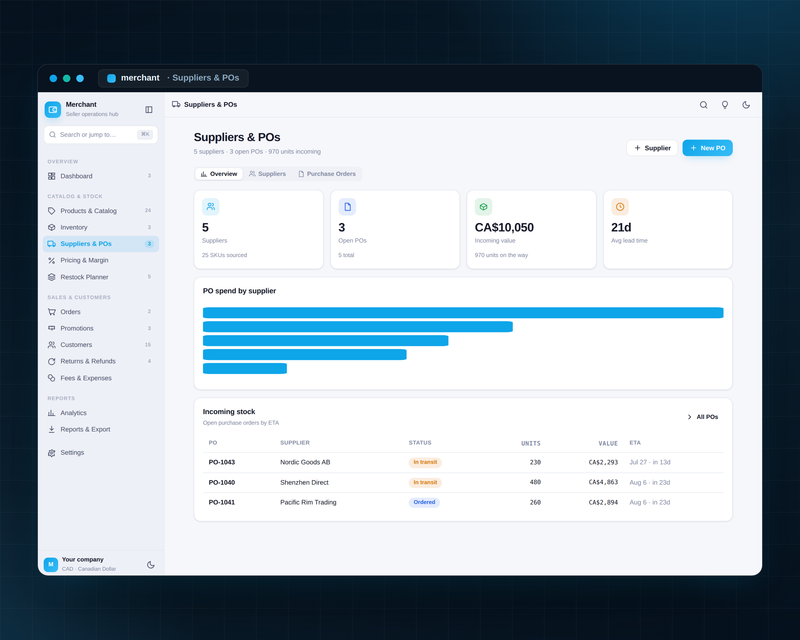The image size is (800, 640).
Task: Click In transit badge for PO-1040
Action: click(425, 482)
